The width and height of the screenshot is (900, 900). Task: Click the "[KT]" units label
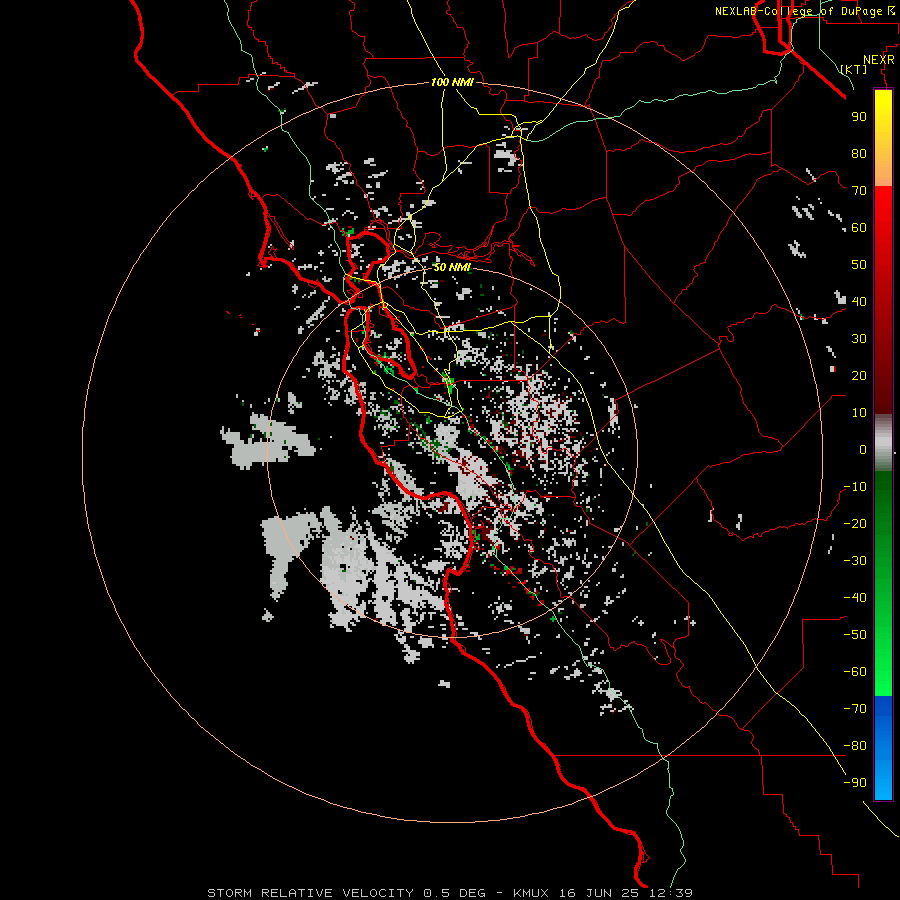(854, 69)
